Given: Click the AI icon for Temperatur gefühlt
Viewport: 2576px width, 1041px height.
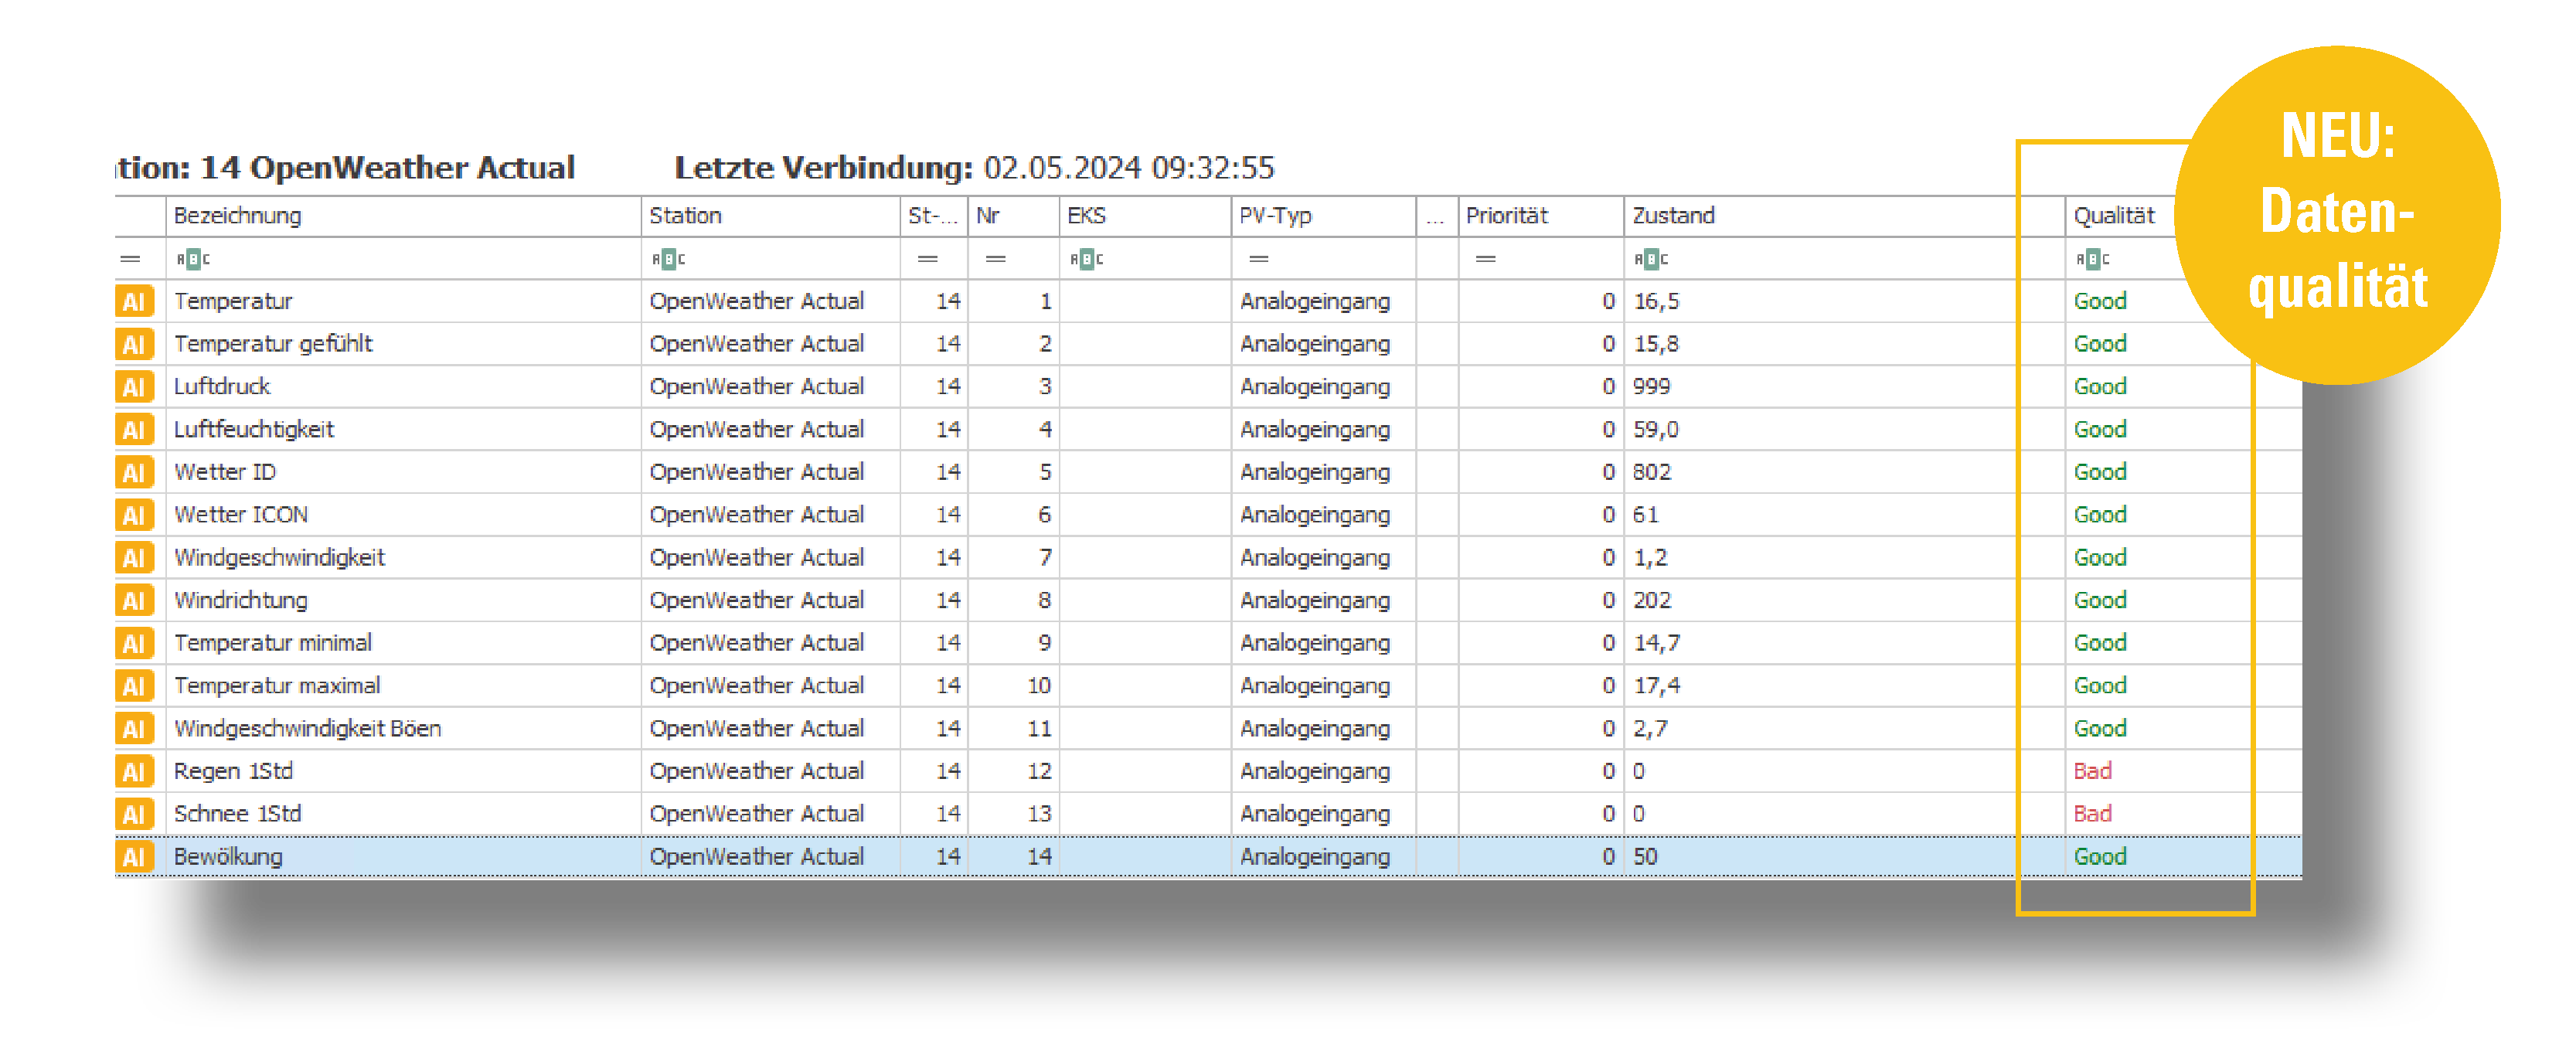Looking at the screenshot, I should 134,344.
